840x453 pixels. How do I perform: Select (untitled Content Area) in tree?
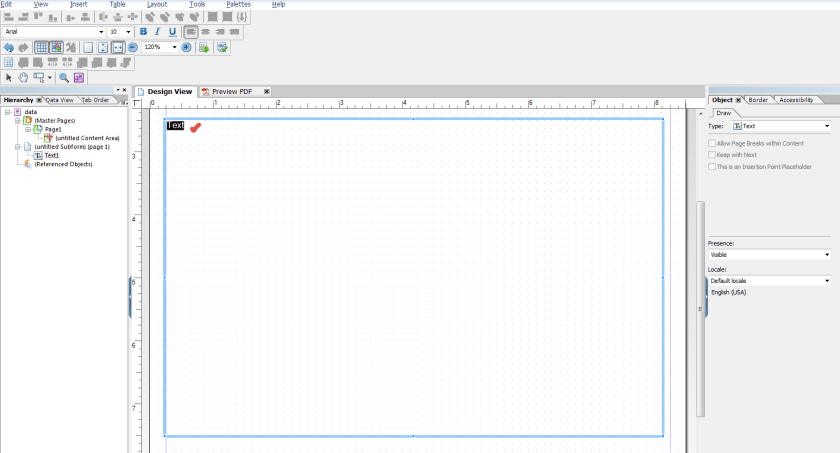click(x=87, y=138)
